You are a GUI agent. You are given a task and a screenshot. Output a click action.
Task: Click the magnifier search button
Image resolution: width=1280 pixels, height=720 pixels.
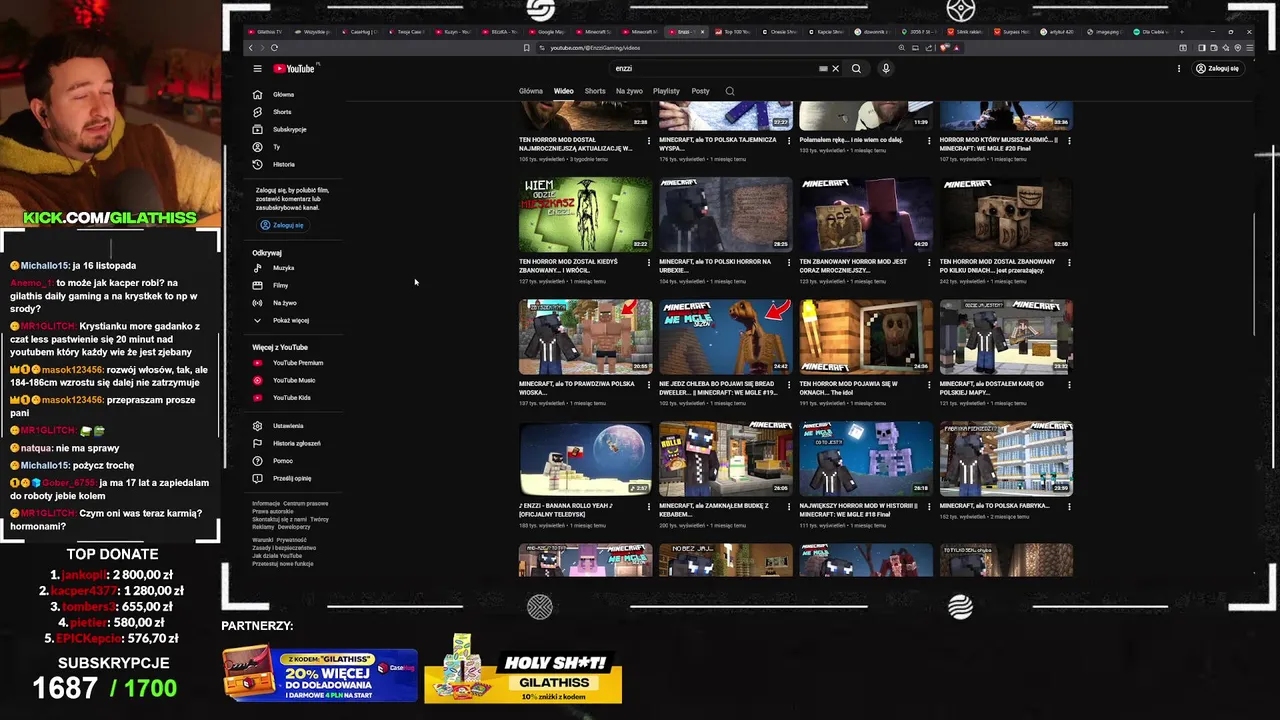point(856,69)
